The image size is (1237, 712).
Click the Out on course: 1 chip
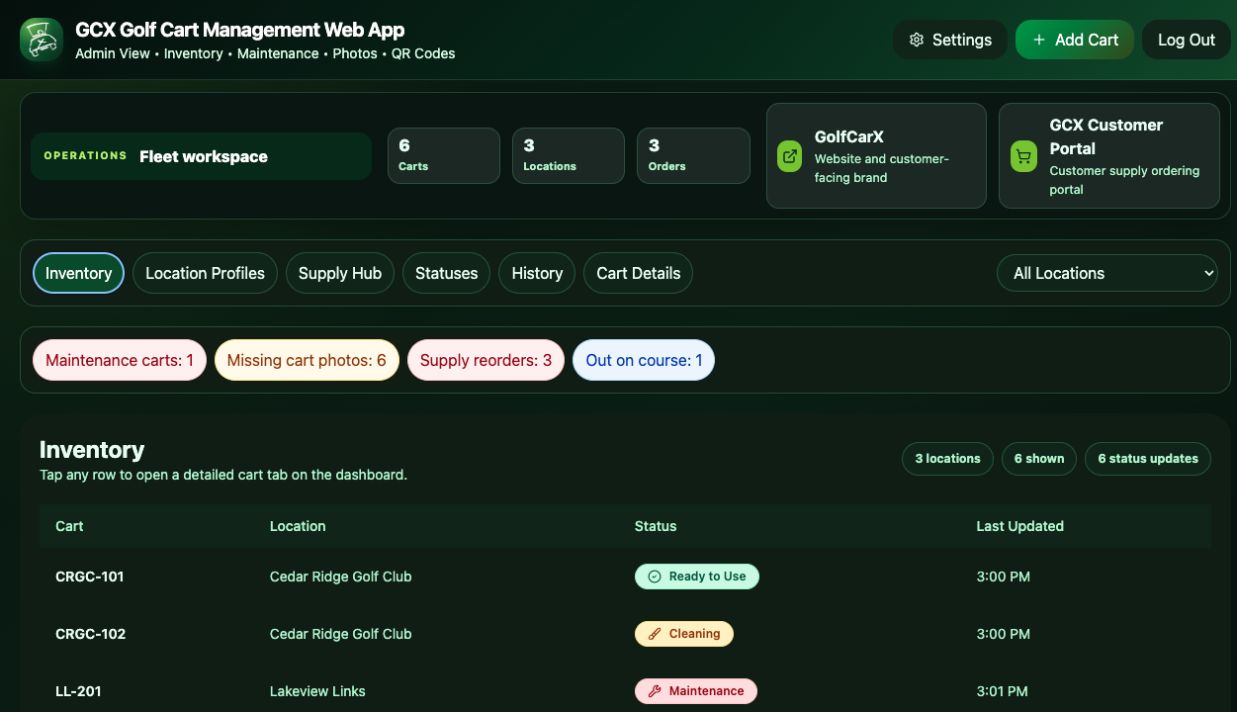click(x=644, y=360)
